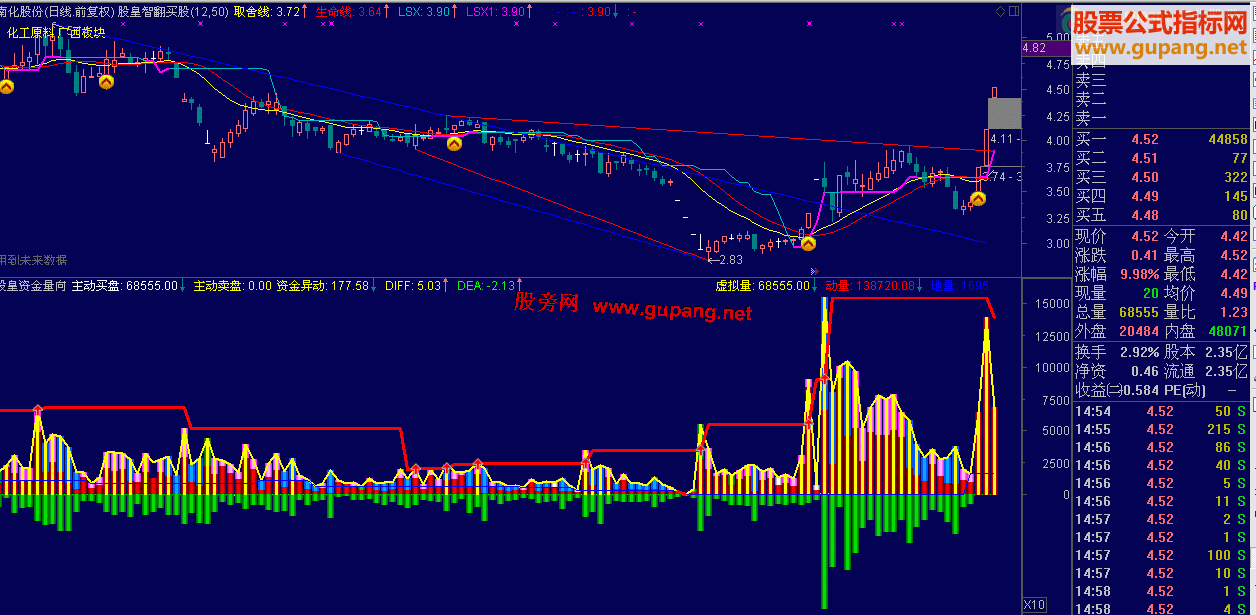Click the 资金异动 177.58 value
This screenshot has width=1256, height=615.
pos(323,286)
